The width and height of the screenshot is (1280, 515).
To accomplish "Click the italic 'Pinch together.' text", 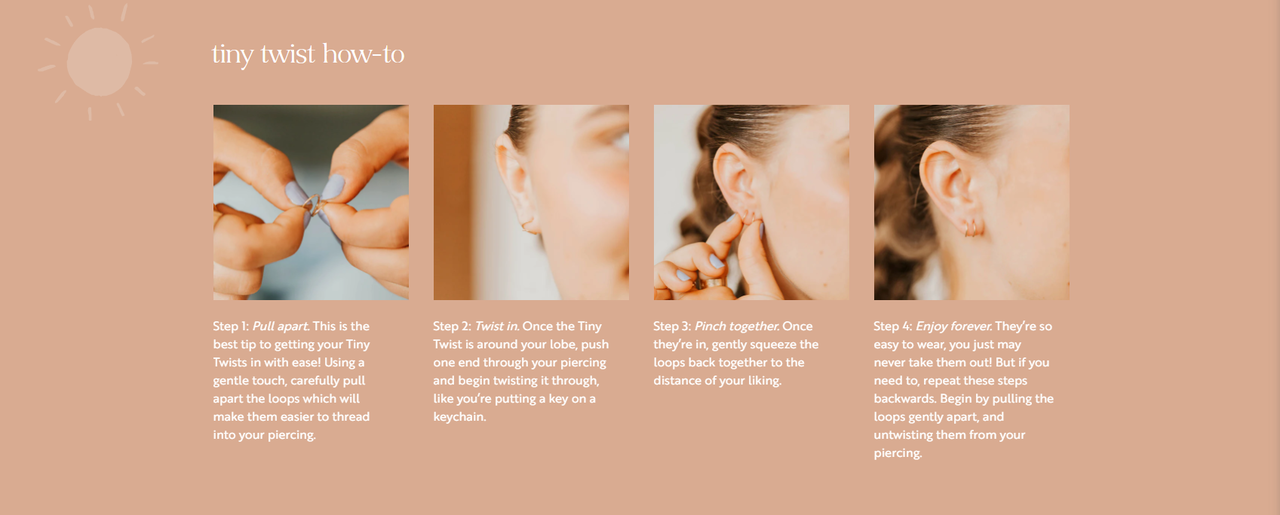I will 736,326.
